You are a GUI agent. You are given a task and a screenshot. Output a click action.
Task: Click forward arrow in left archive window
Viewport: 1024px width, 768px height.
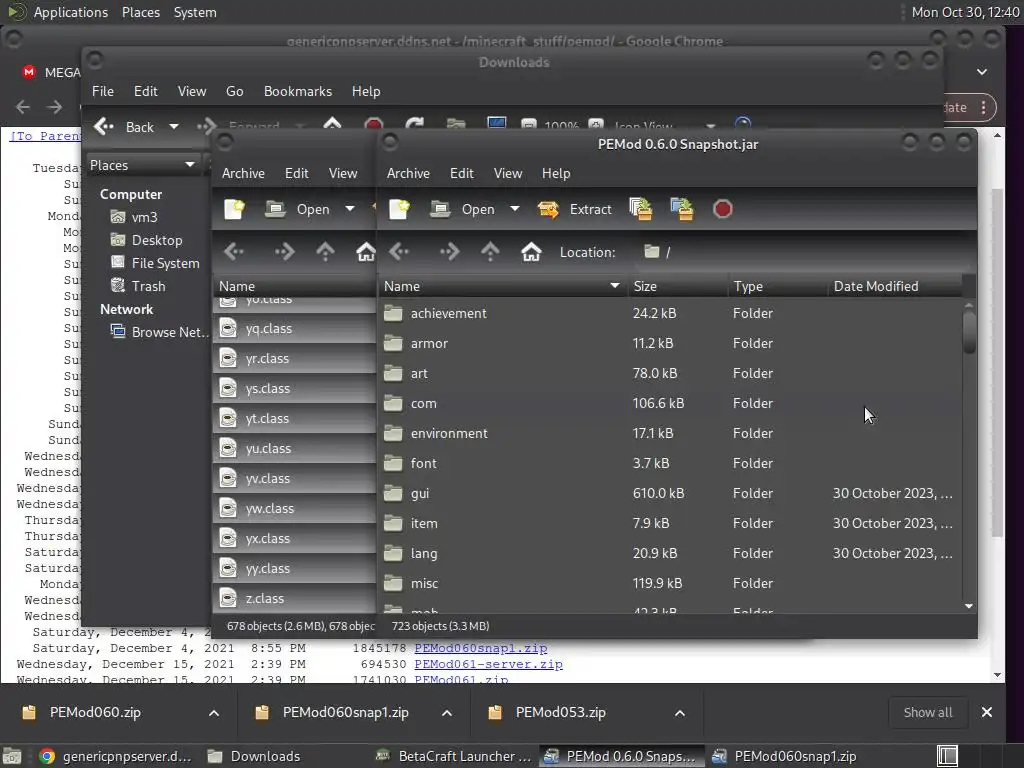[x=284, y=251]
